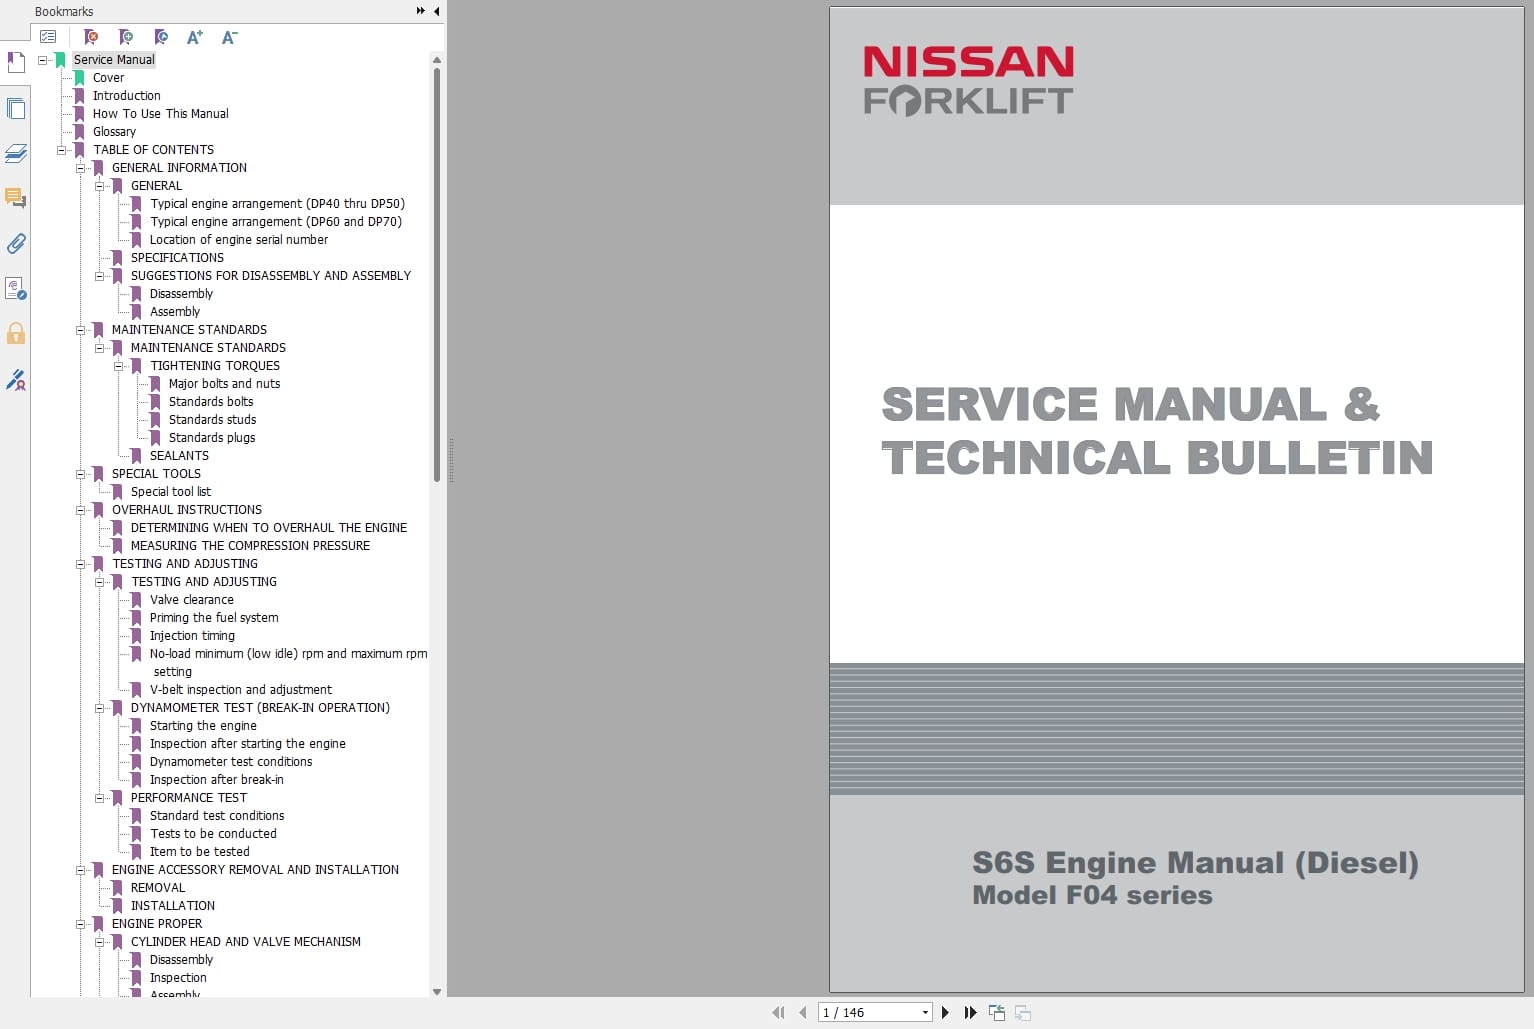Collapse TABLE OF CONTENTS bookmark node
The width and height of the screenshot is (1534, 1029).
(62, 150)
